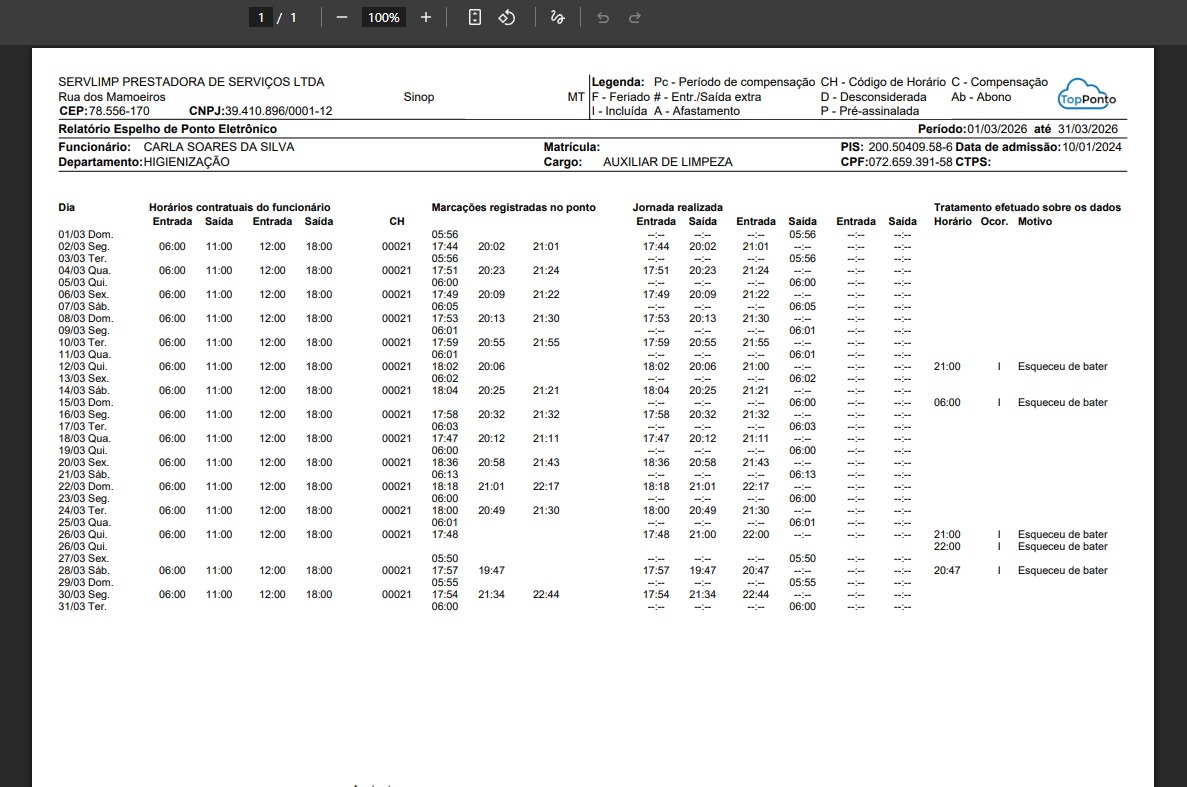Click first 'Esqueceu de bater' motivo entry
This screenshot has height=787, width=1187.
point(1062,367)
